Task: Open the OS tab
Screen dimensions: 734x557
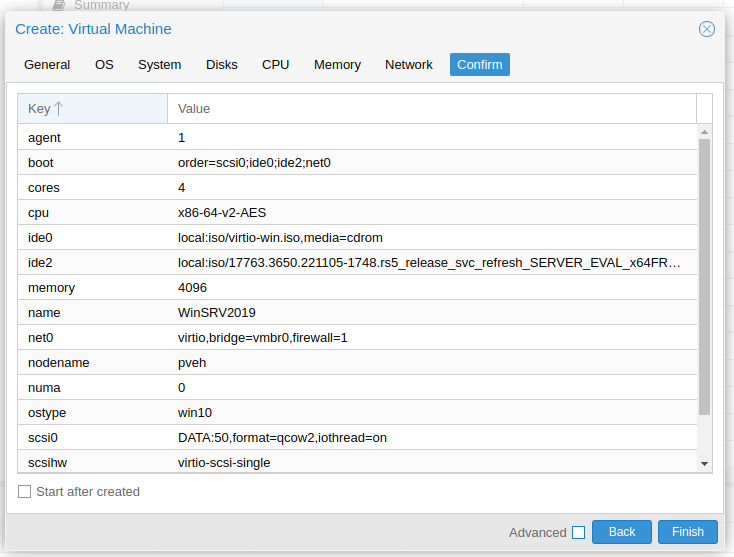Action: tap(104, 65)
